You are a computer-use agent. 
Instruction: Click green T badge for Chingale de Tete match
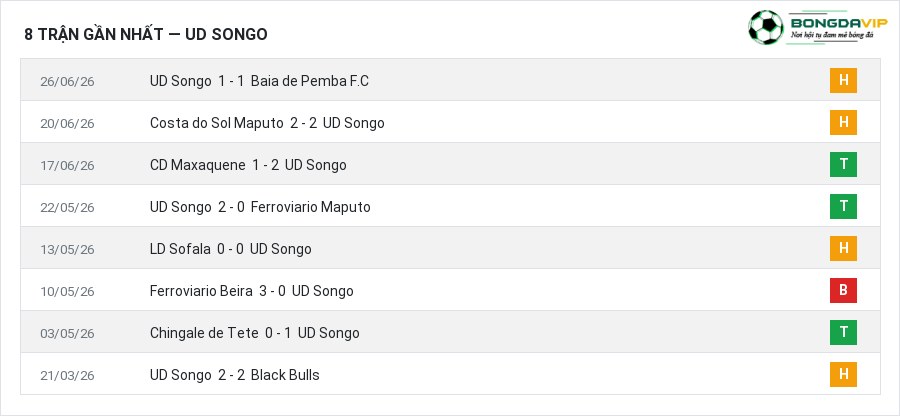843,332
